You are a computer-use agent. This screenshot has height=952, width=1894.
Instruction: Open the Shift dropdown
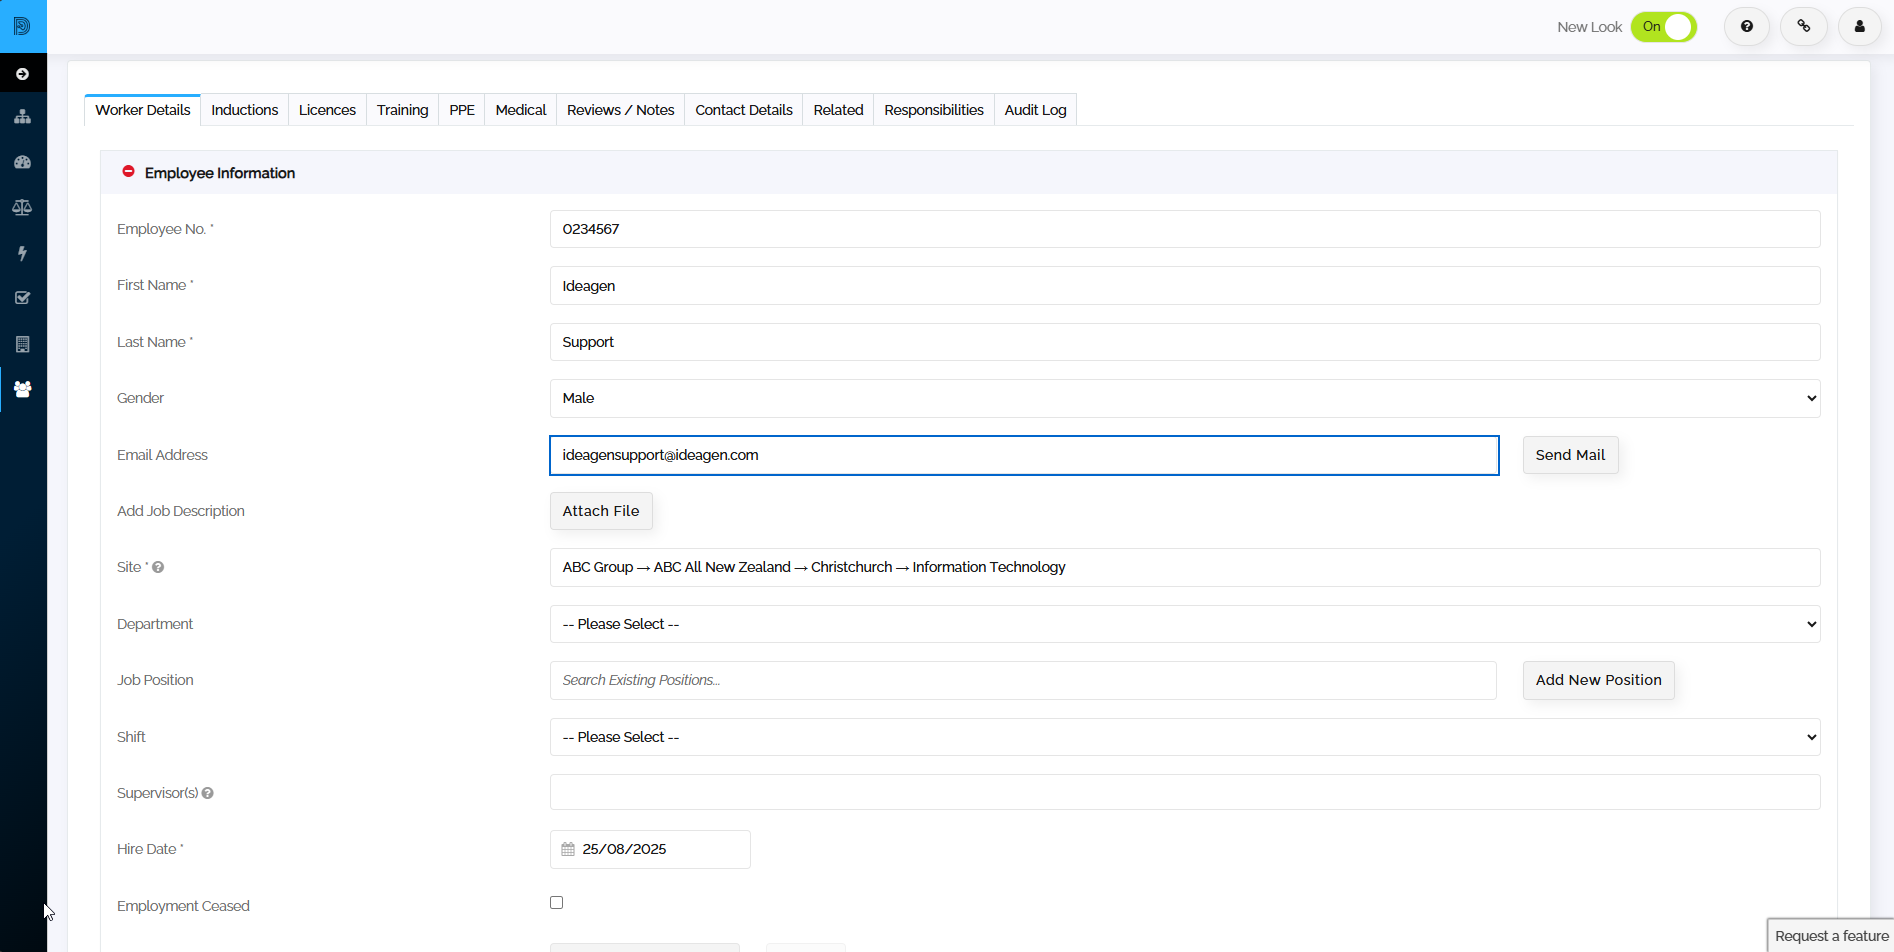[x=1185, y=737]
